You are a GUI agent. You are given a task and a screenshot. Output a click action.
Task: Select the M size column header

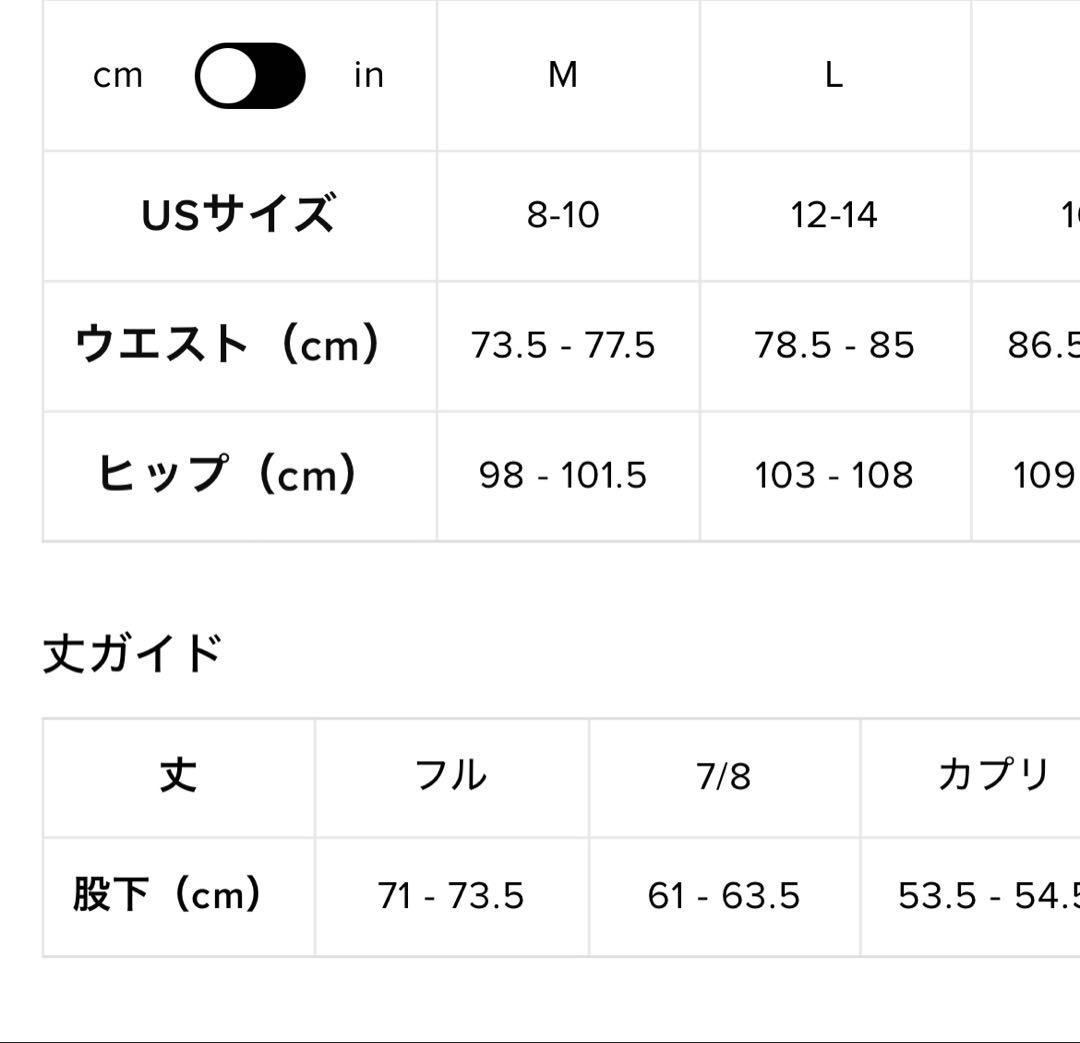tap(565, 74)
